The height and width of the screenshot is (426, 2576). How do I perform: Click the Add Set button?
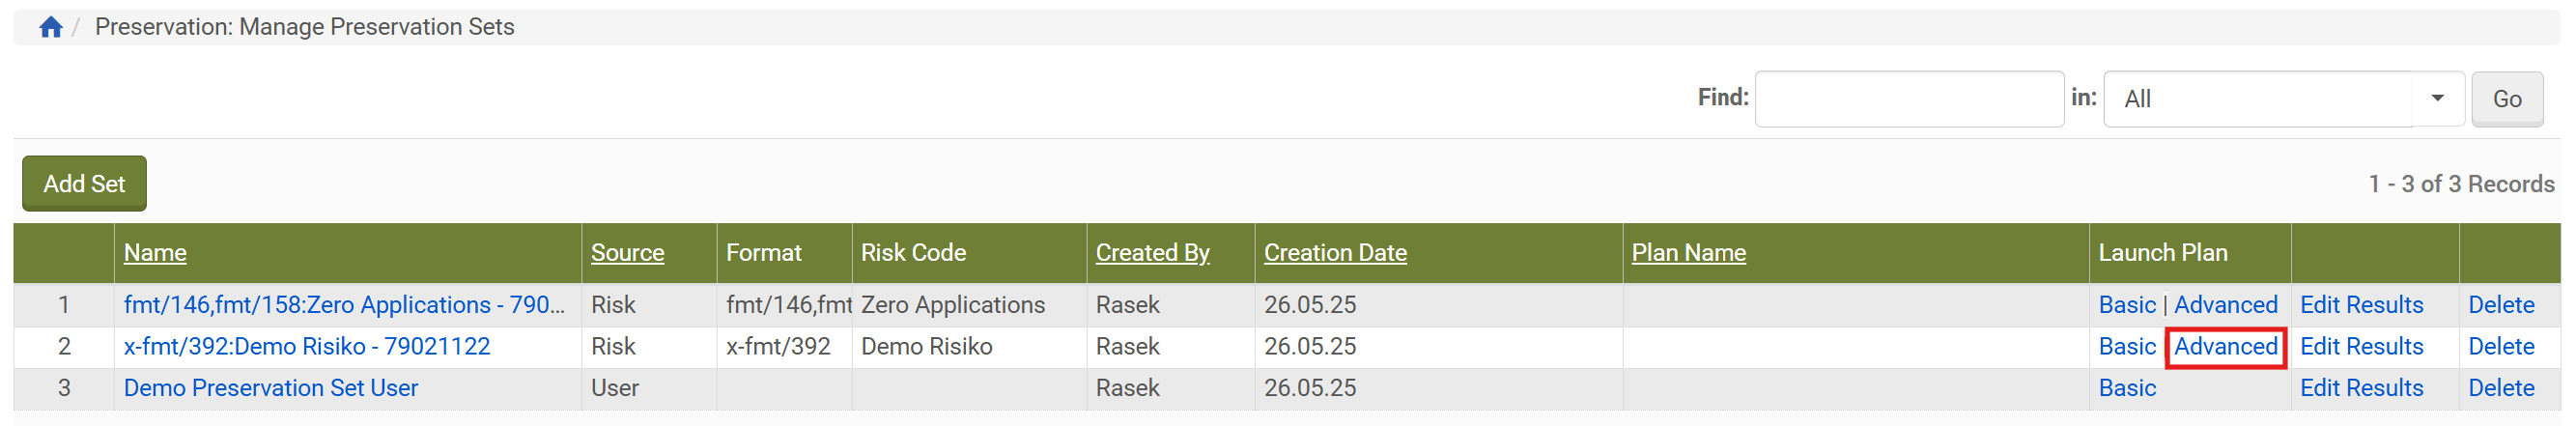(x=84, y=184)
